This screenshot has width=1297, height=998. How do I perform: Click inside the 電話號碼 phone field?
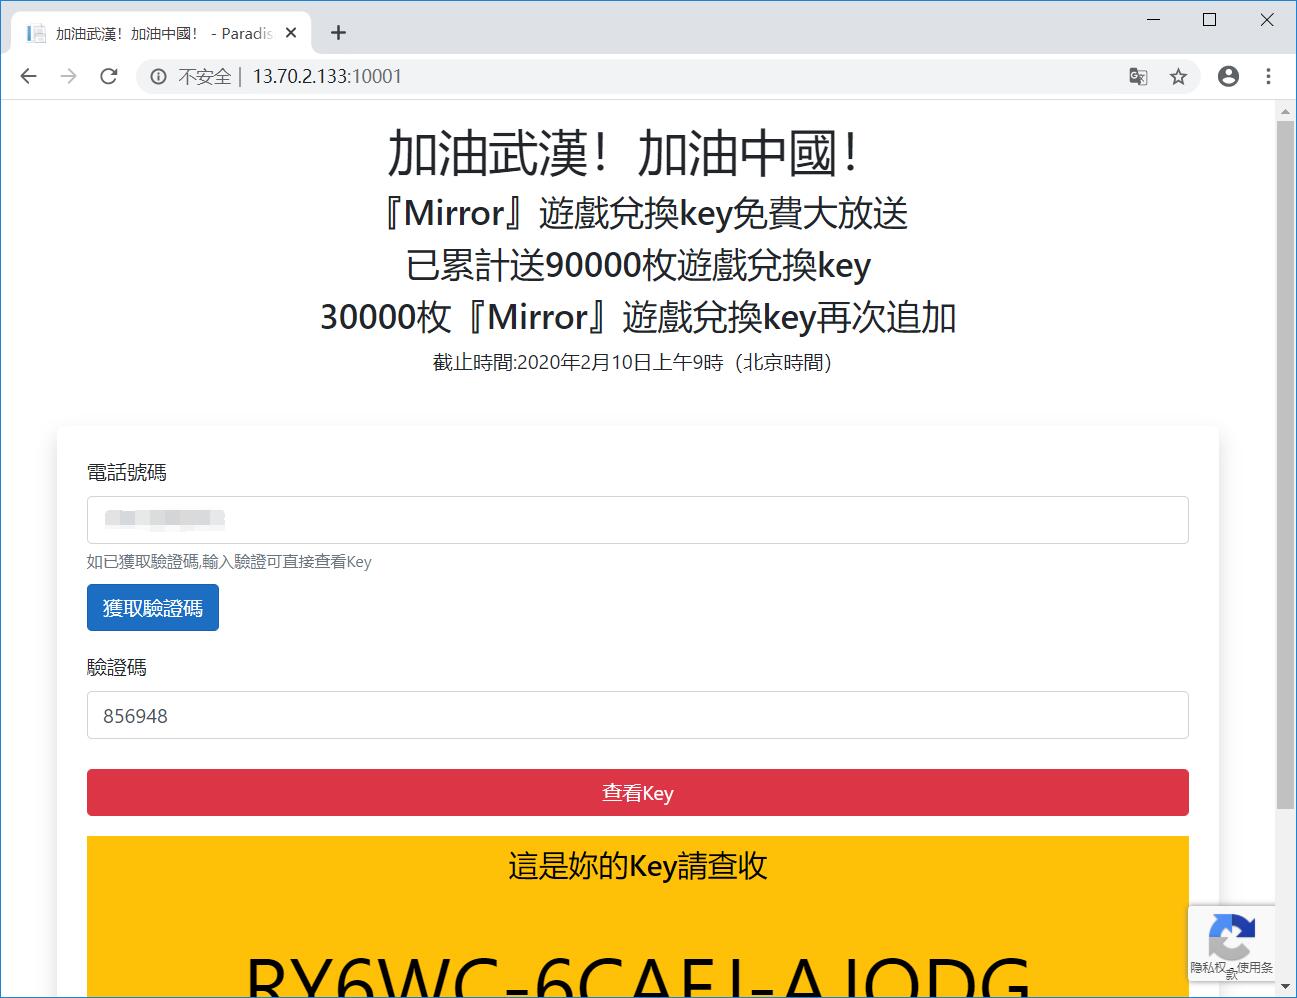click(x=637, y=520)
